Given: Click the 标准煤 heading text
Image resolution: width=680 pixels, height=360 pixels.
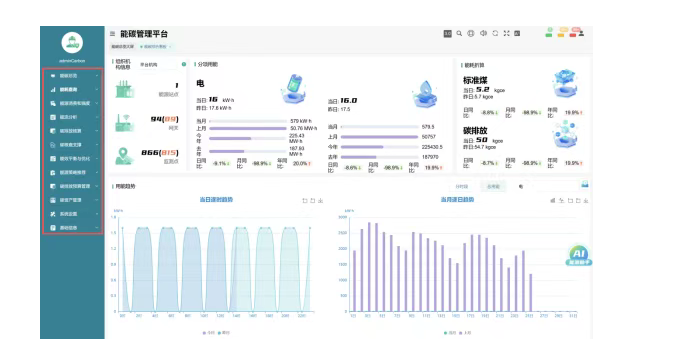Looking at the screenshot, I should pos(475,80).
